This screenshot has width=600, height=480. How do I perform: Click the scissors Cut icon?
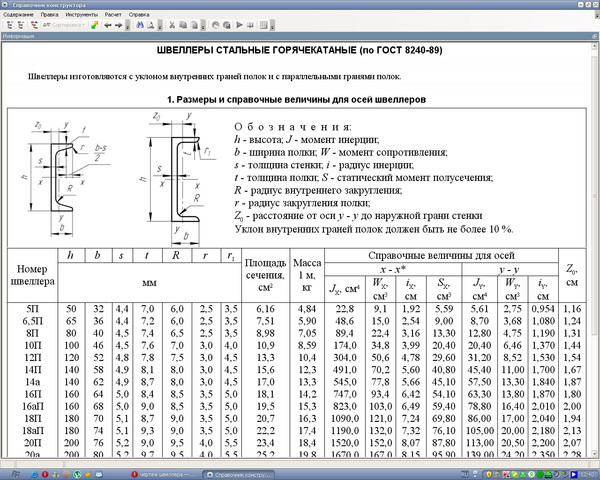tap(171, 24)
